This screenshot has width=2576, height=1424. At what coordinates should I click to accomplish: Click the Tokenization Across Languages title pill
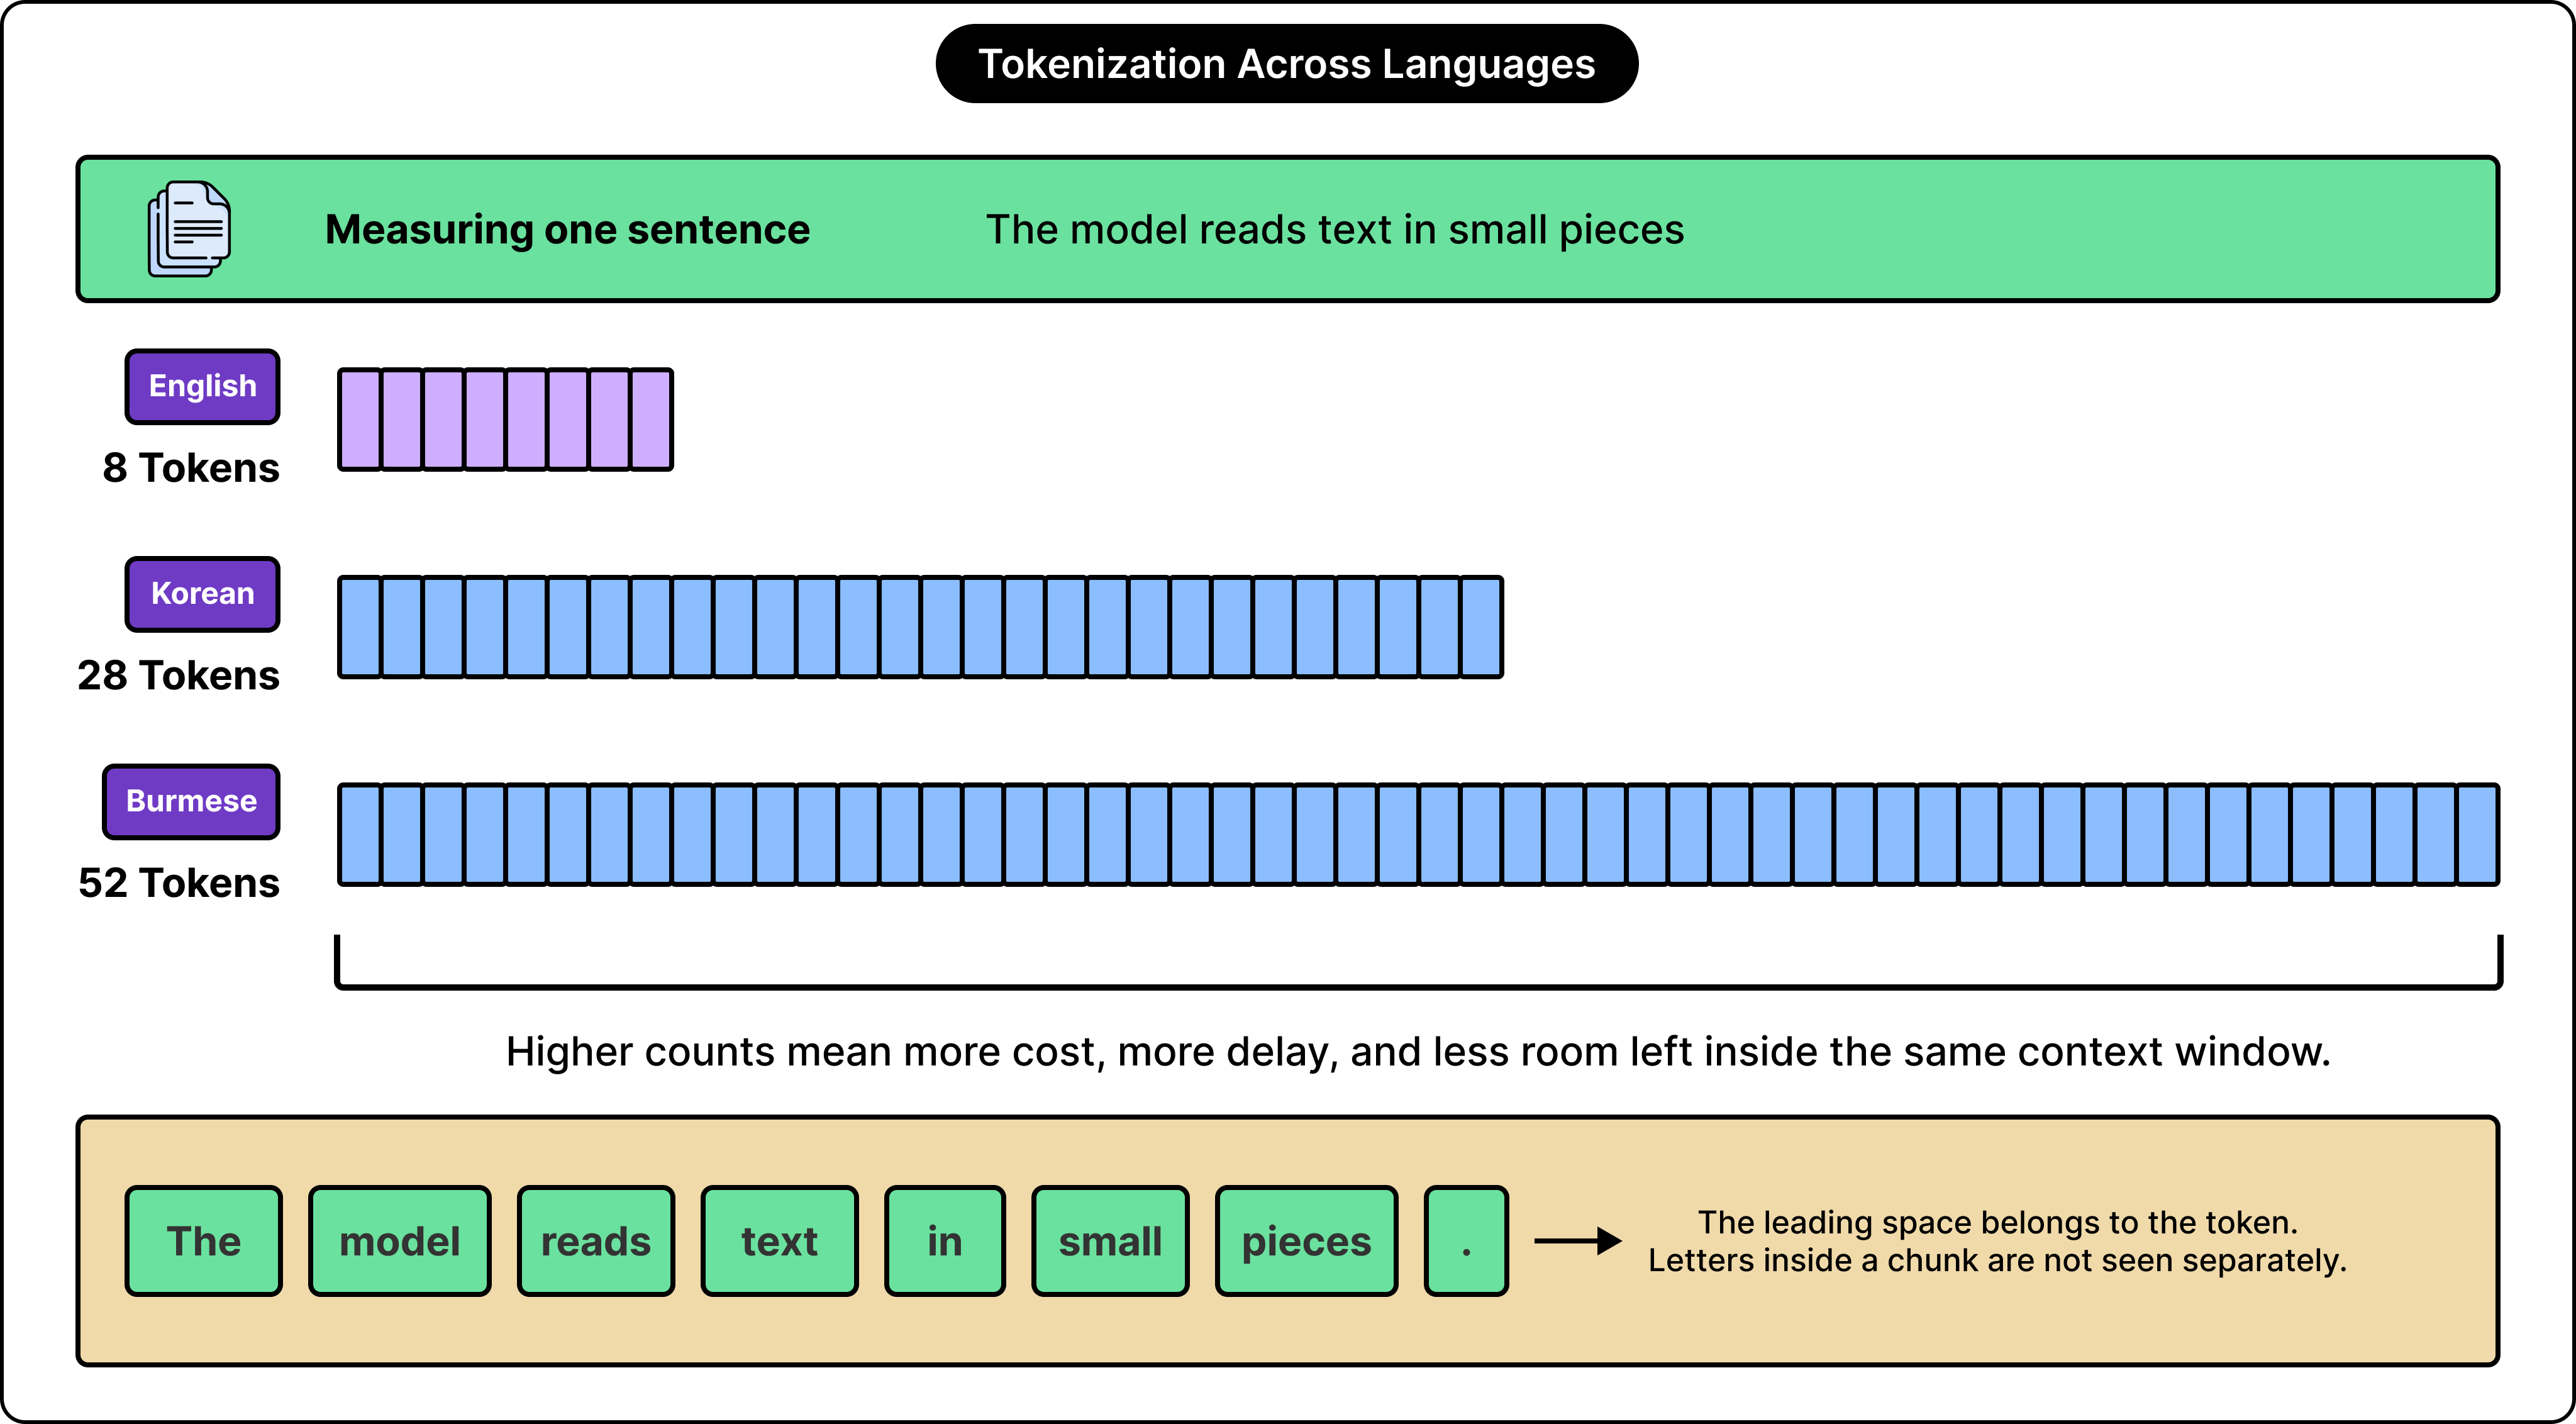click(1286, 64)
